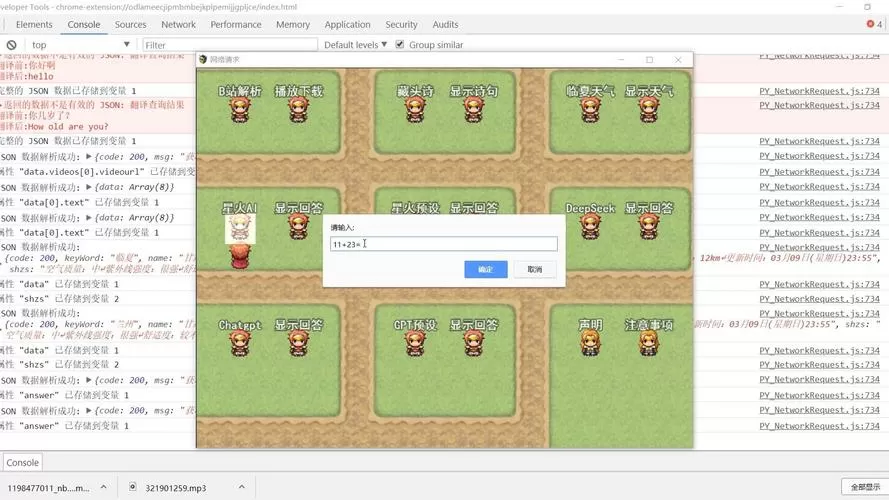Viewport: 889px width, 500px height.
Task: Click the "shzs" 已存储到变量 2 first row
Action: [x=60, y=299]
